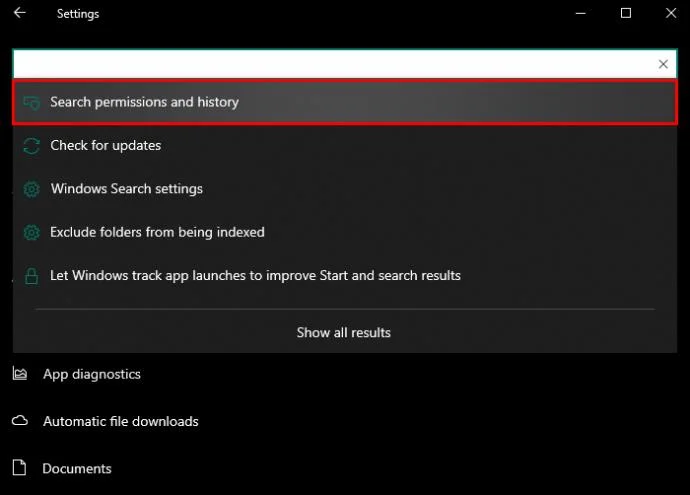Open Windows Search settings result

345,189
